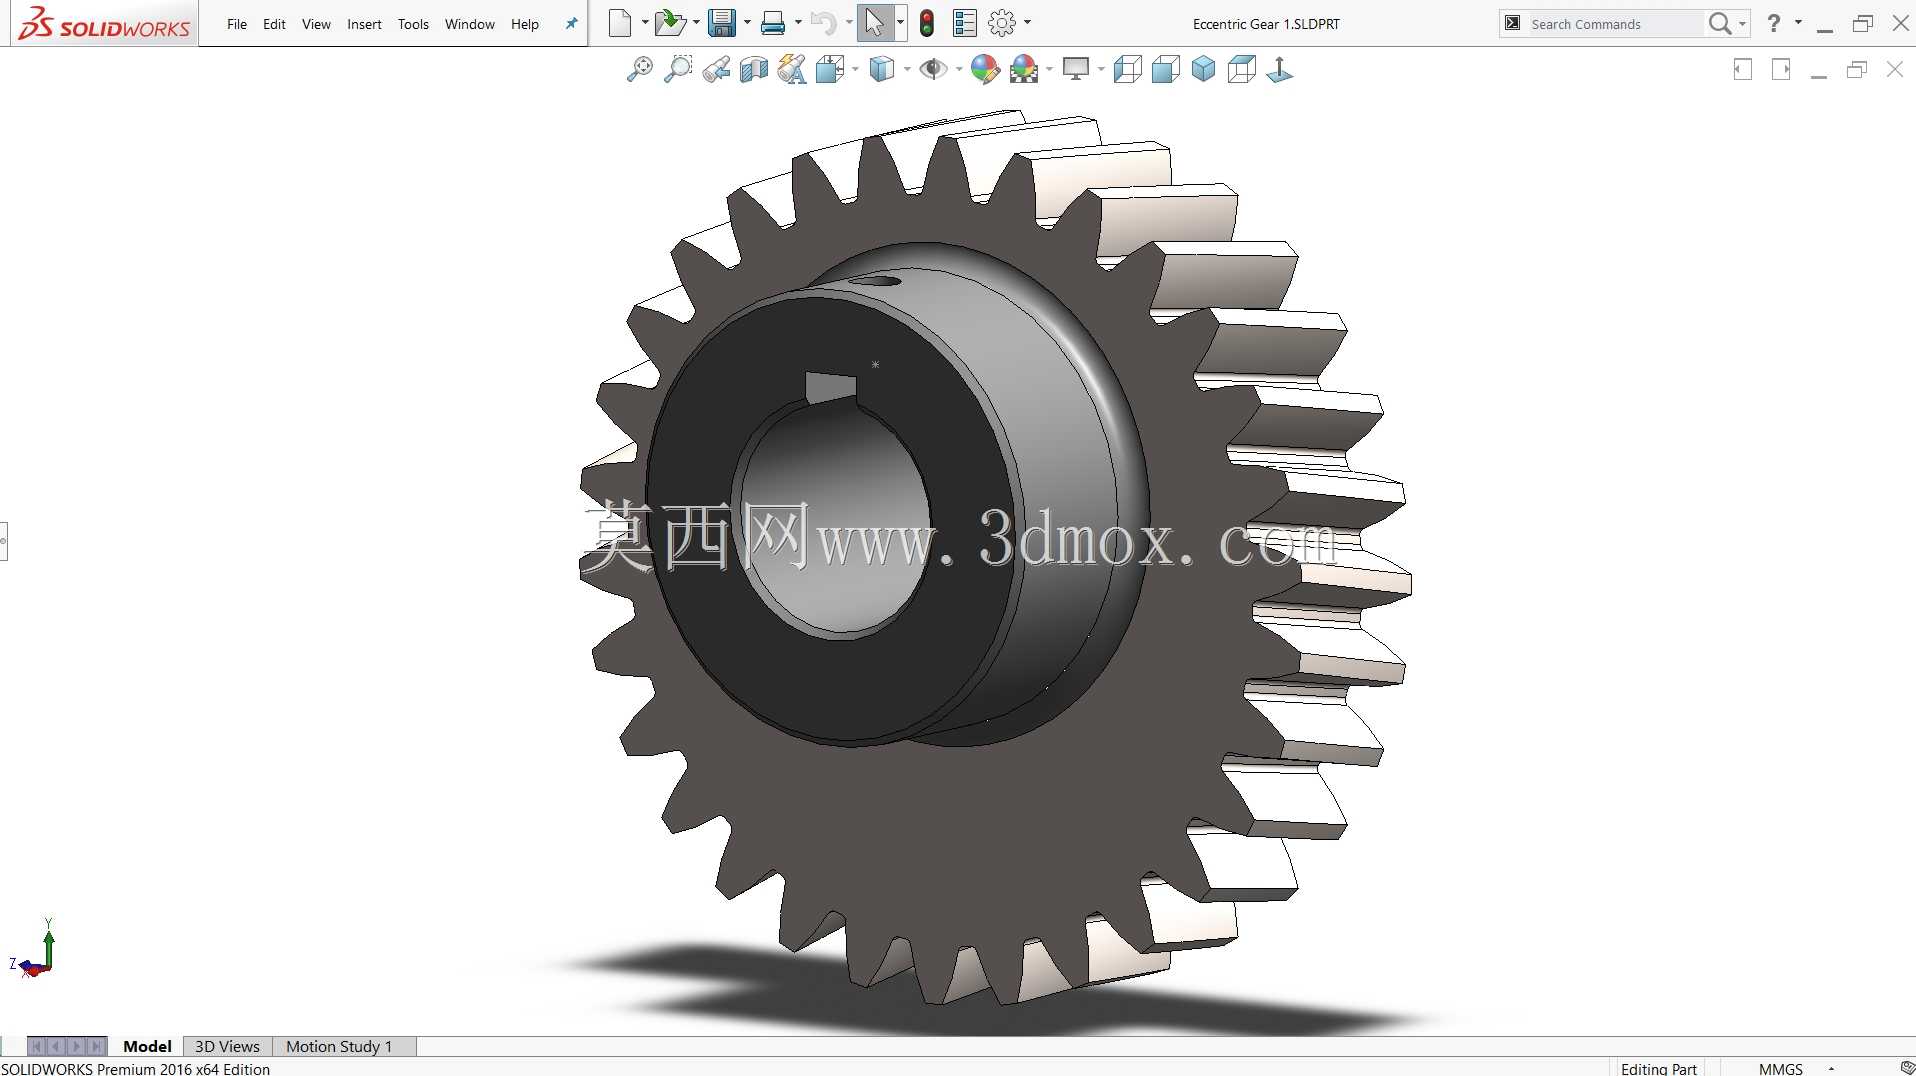Click the status bar far-right icon
The image size is (1916, 1076).
(1906, 1068)
